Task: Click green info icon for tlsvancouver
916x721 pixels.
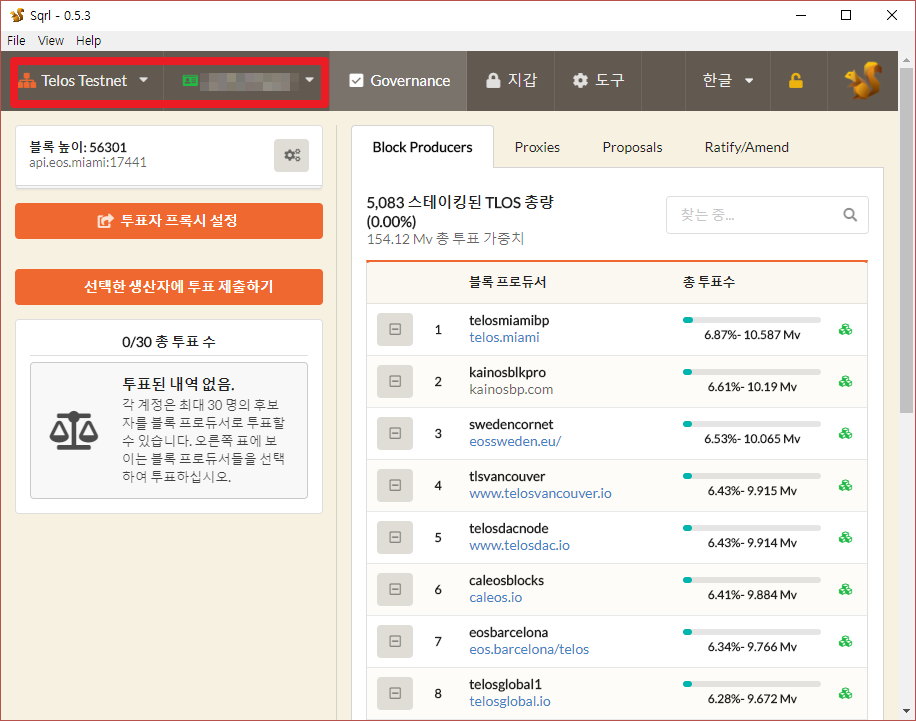Action: click(845, 486)
